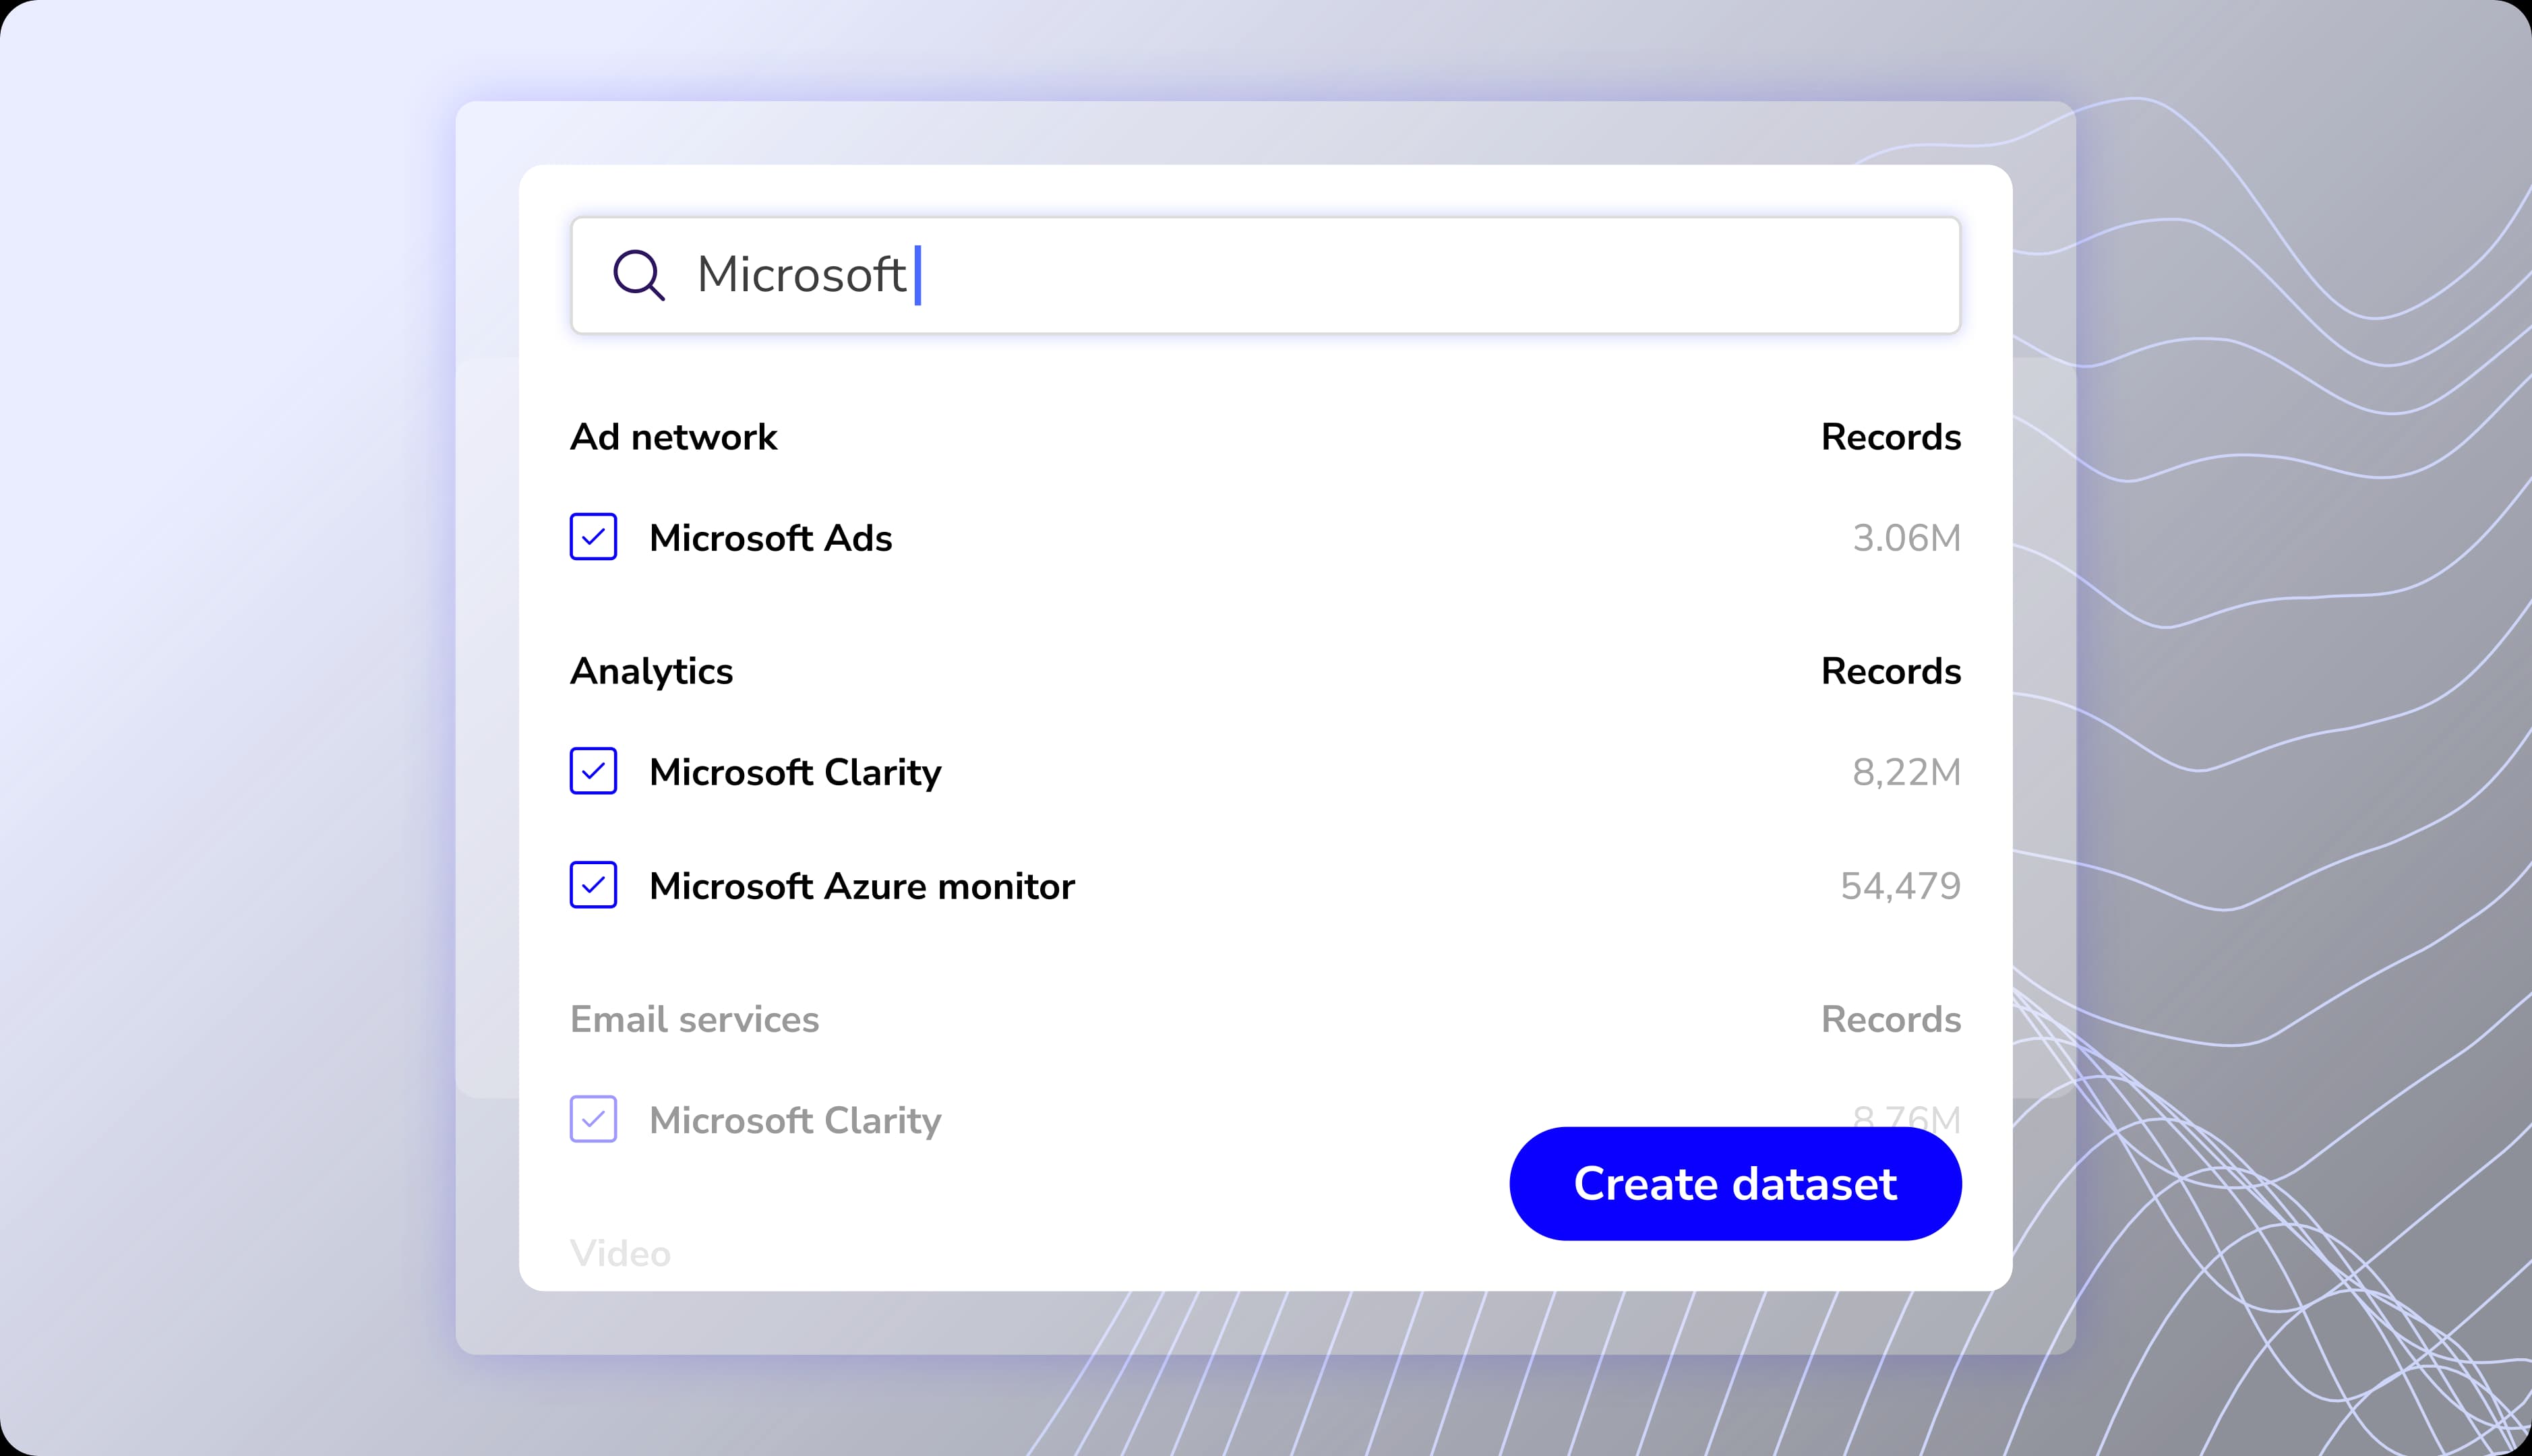This screenshot has height=1456, width=2532.
Task: Click the magnifying glass search icon
Action: (x=641, y=275)
